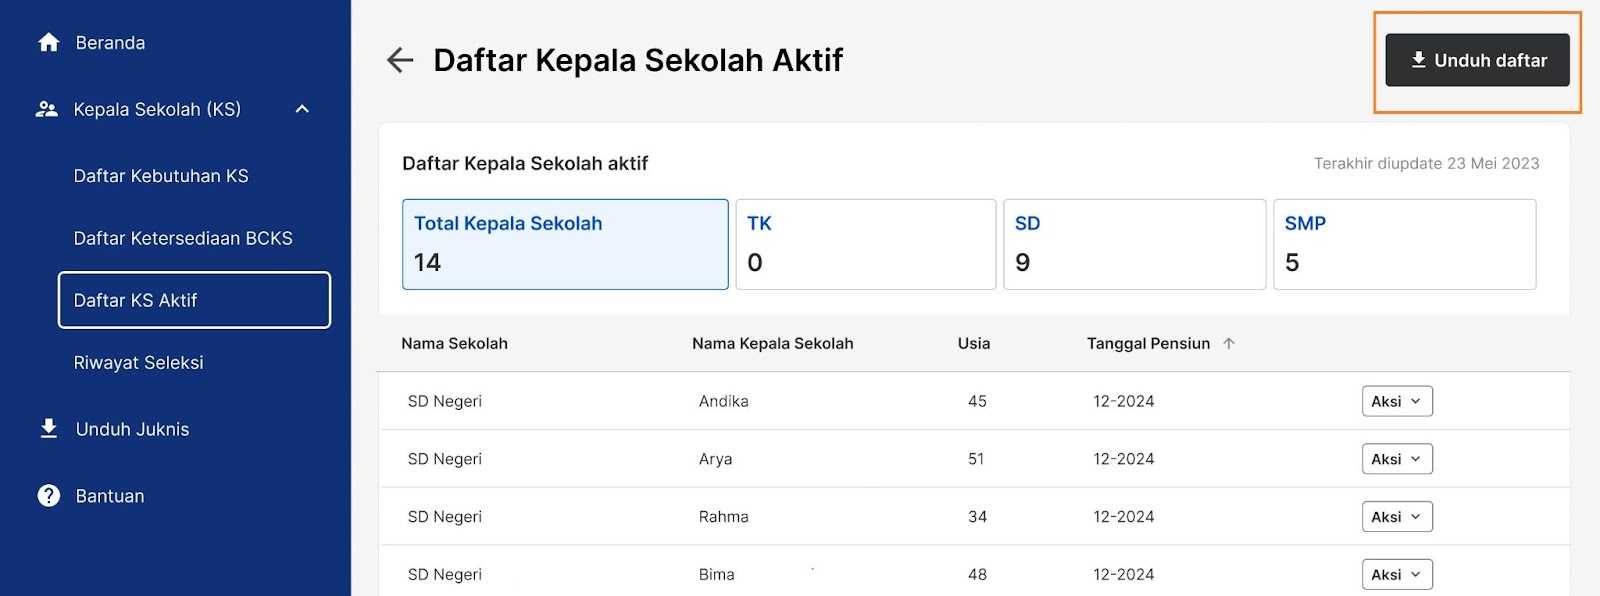This screenshot has height=596, width=1600.
Task: Click the Beranda home icon
Action: point(48,42)
